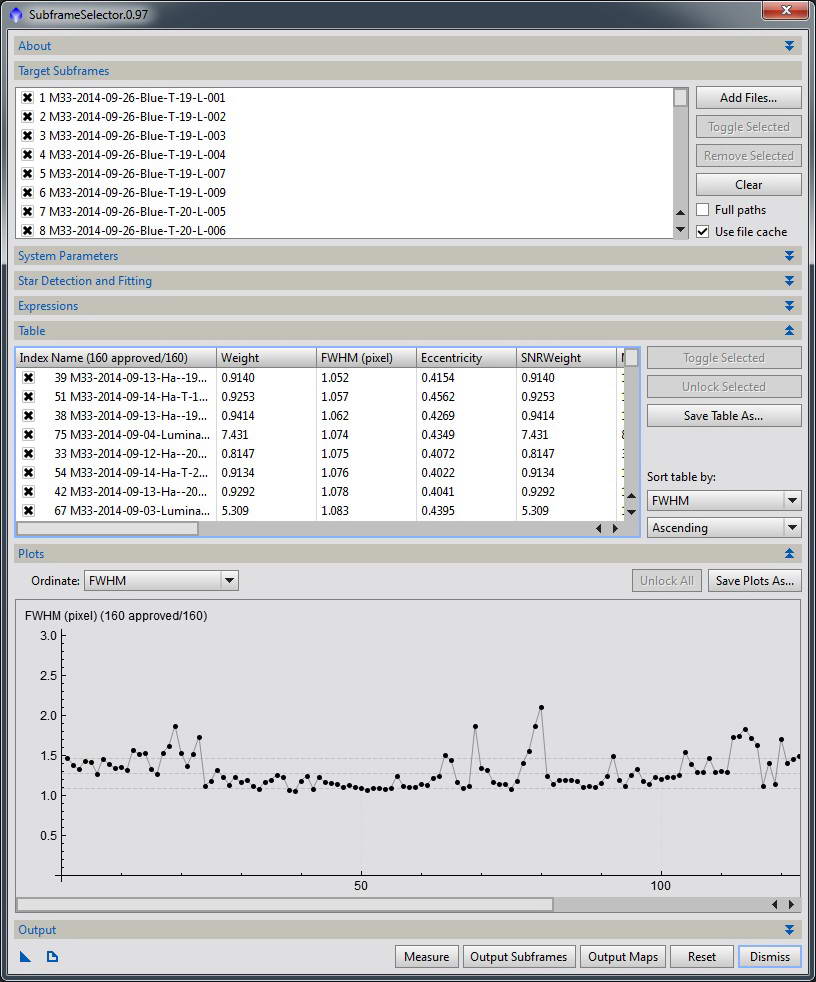Click the Add Files button
This screenshot has height=982, width=816.
pos(748,98)
